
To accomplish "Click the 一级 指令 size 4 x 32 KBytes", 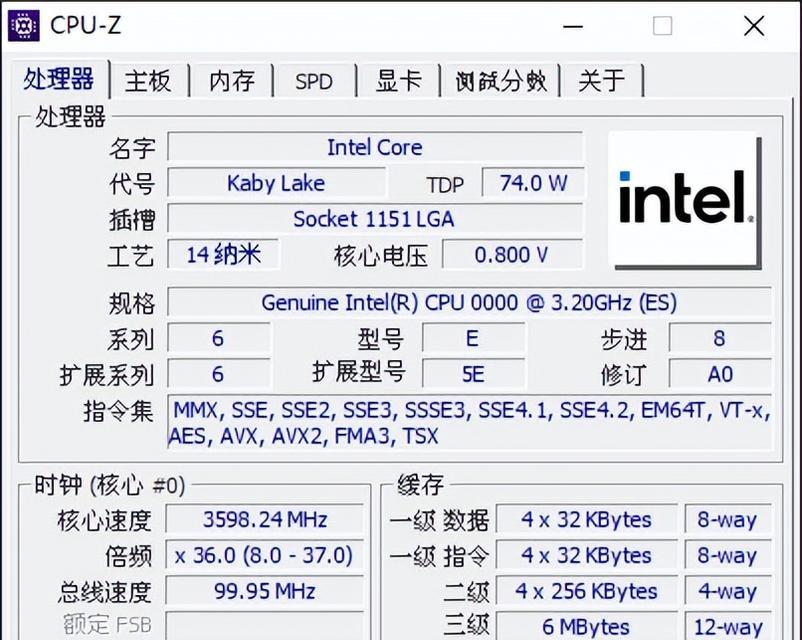I will (587, 556).
